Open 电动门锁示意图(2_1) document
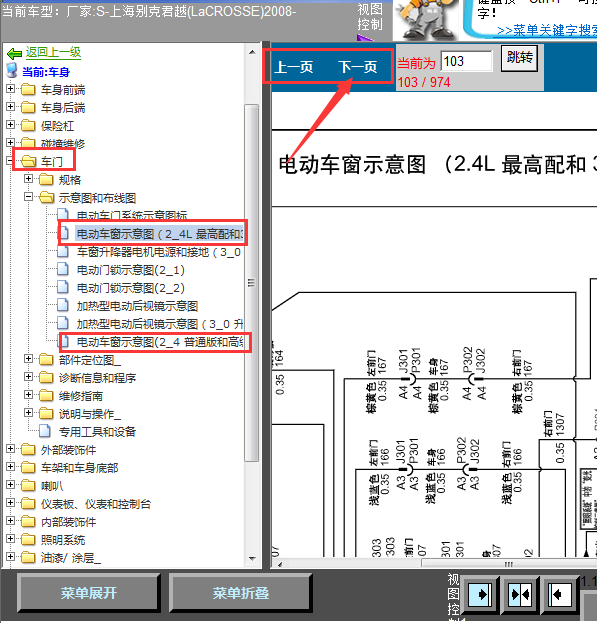 [131, 270]
